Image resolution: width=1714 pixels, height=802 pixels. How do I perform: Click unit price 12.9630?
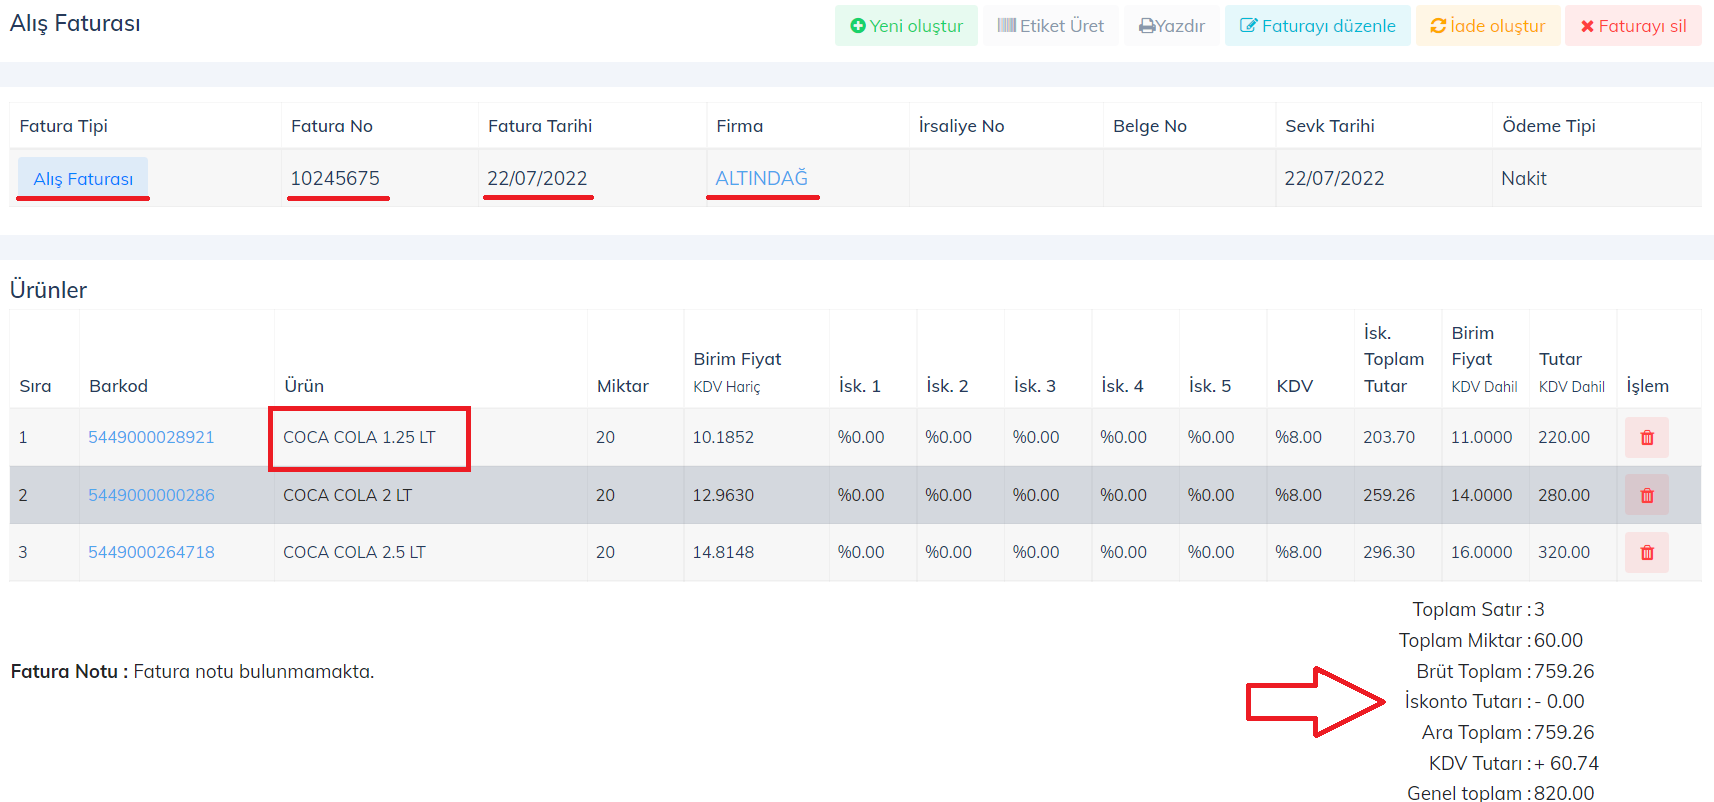(x=723, y=495)
